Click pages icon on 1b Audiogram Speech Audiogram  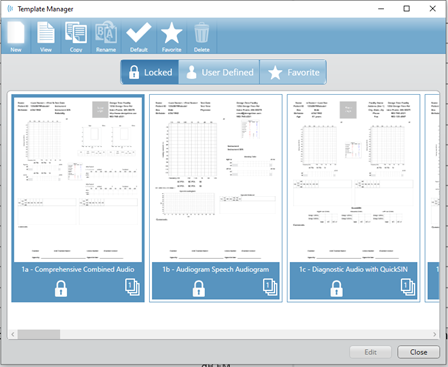(x=270, y=287)
